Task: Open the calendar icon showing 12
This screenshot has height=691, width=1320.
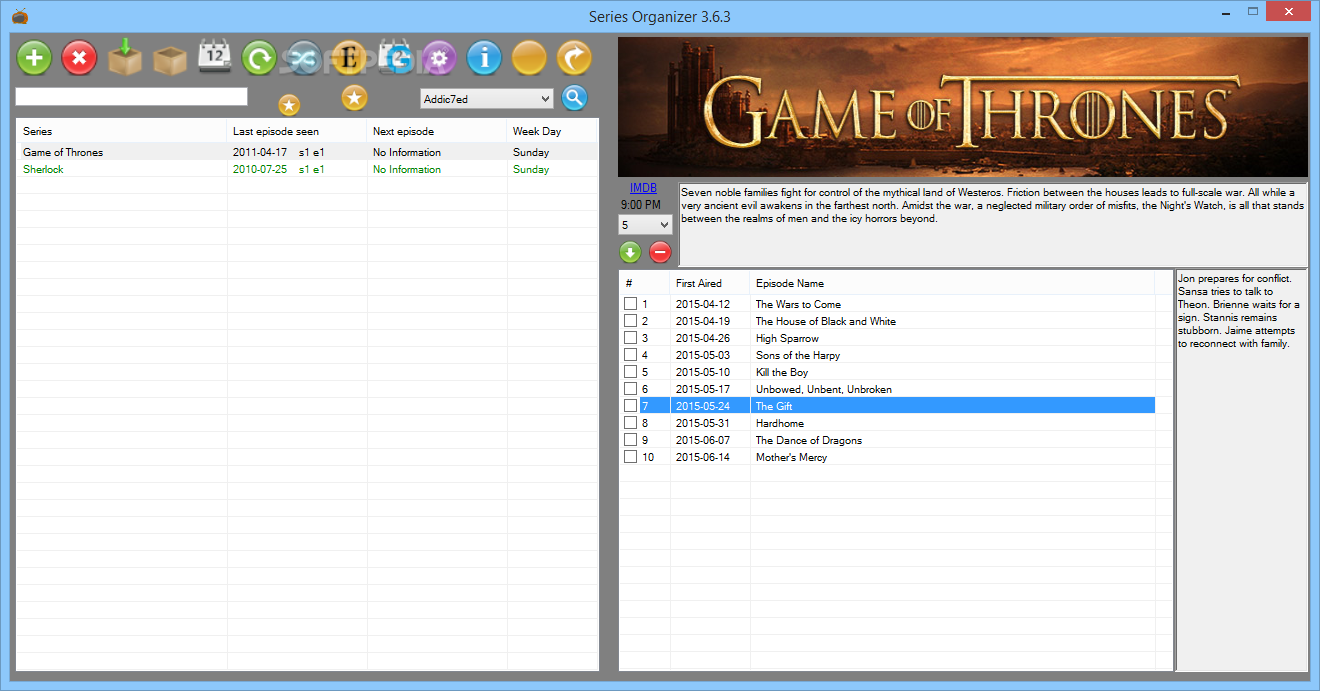Action: 215,56
